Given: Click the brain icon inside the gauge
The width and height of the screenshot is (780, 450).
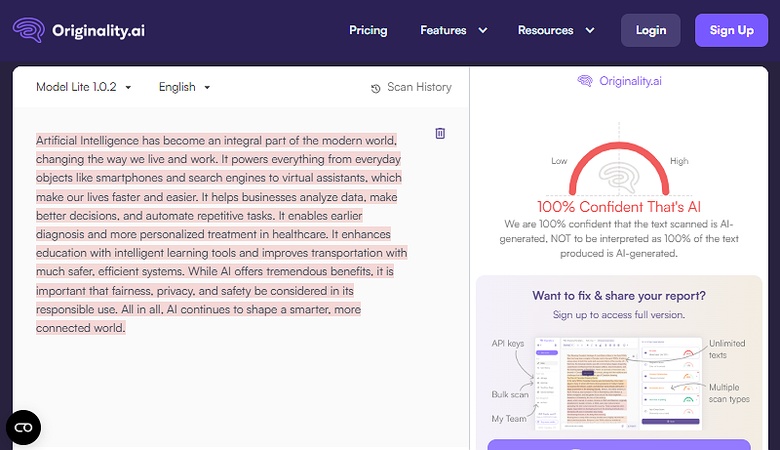Looking at the screenshot, I should [x=619, y=178].
